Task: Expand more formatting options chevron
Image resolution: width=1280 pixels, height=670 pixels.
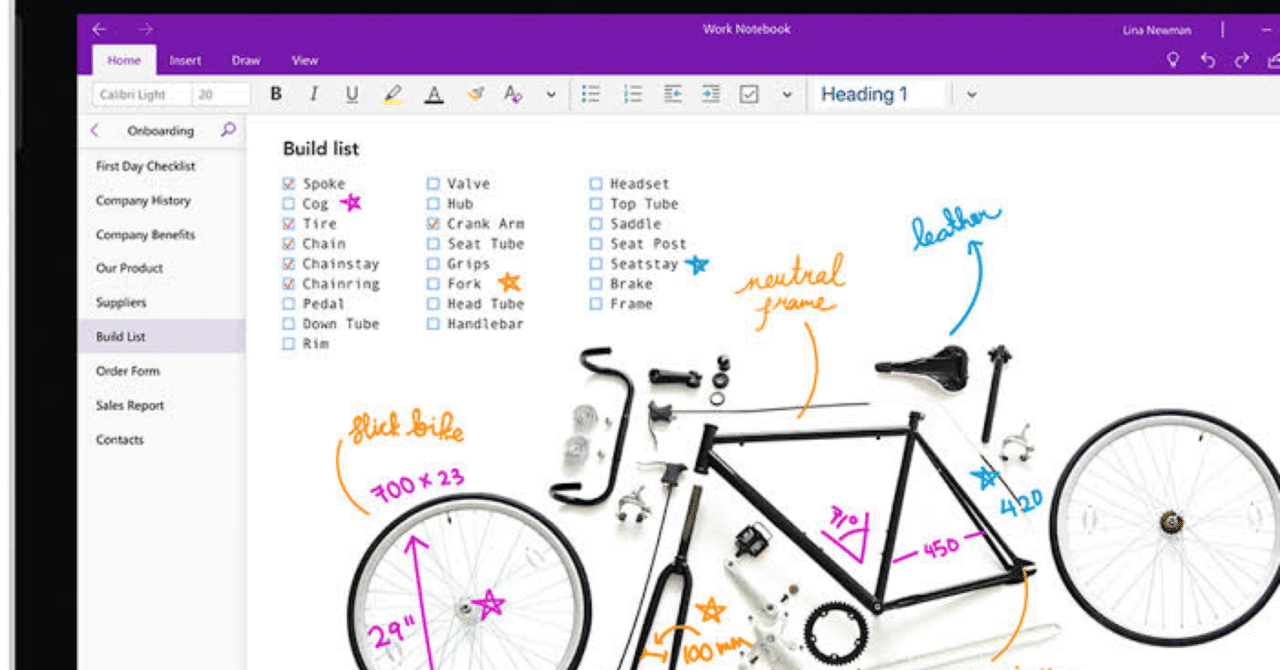Action: click(x=550, y=93)
